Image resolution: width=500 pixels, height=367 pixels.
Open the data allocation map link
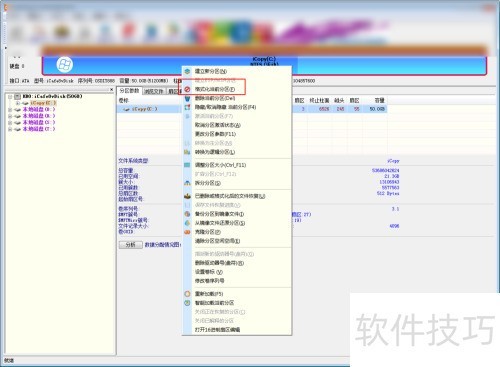(x=163, y=245)
